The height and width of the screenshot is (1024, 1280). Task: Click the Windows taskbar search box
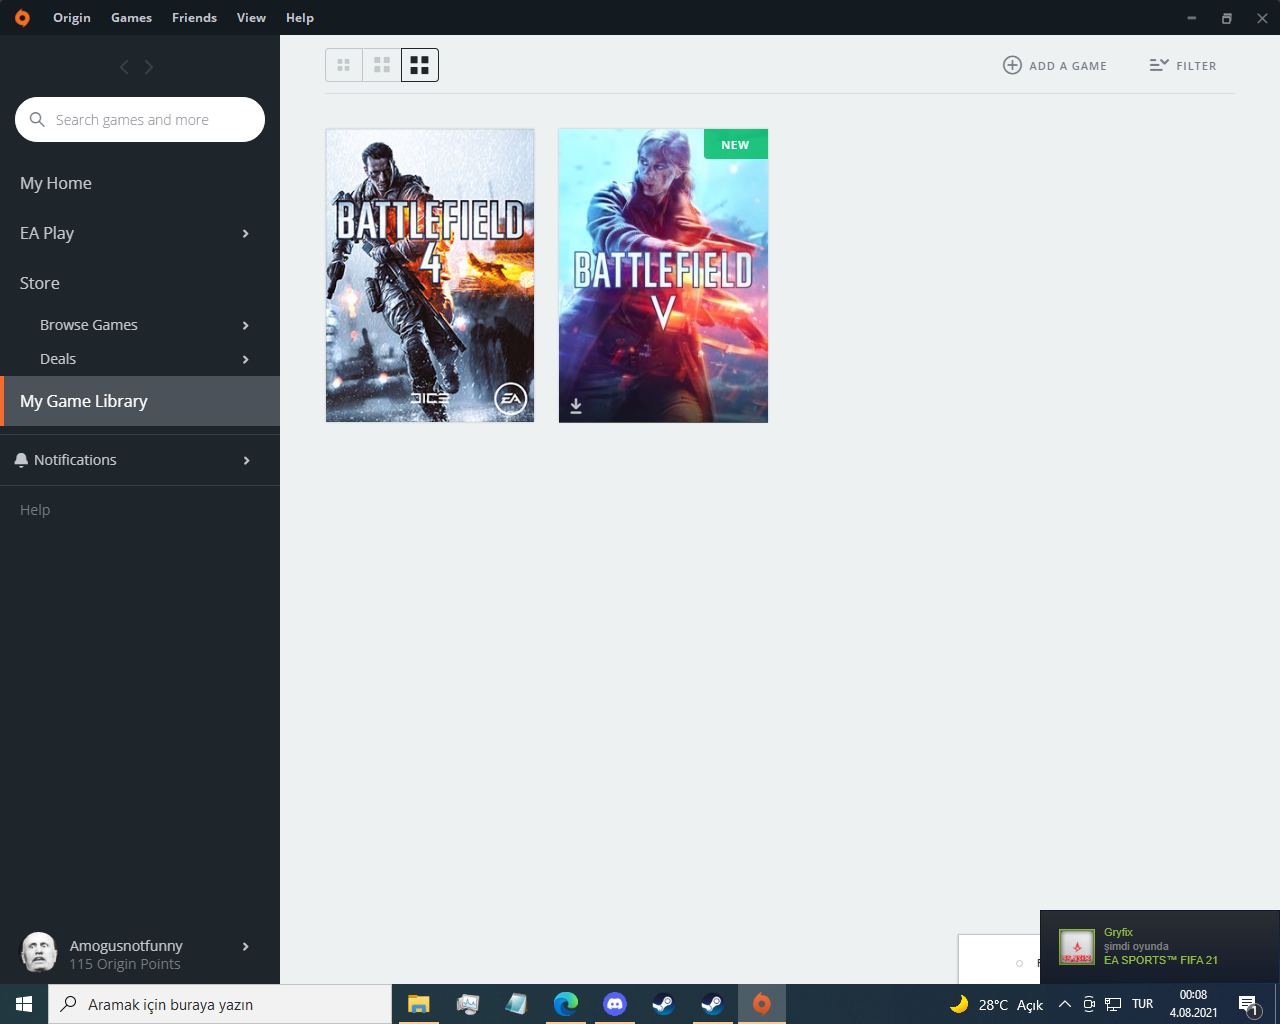click(x=220, y=1004)
